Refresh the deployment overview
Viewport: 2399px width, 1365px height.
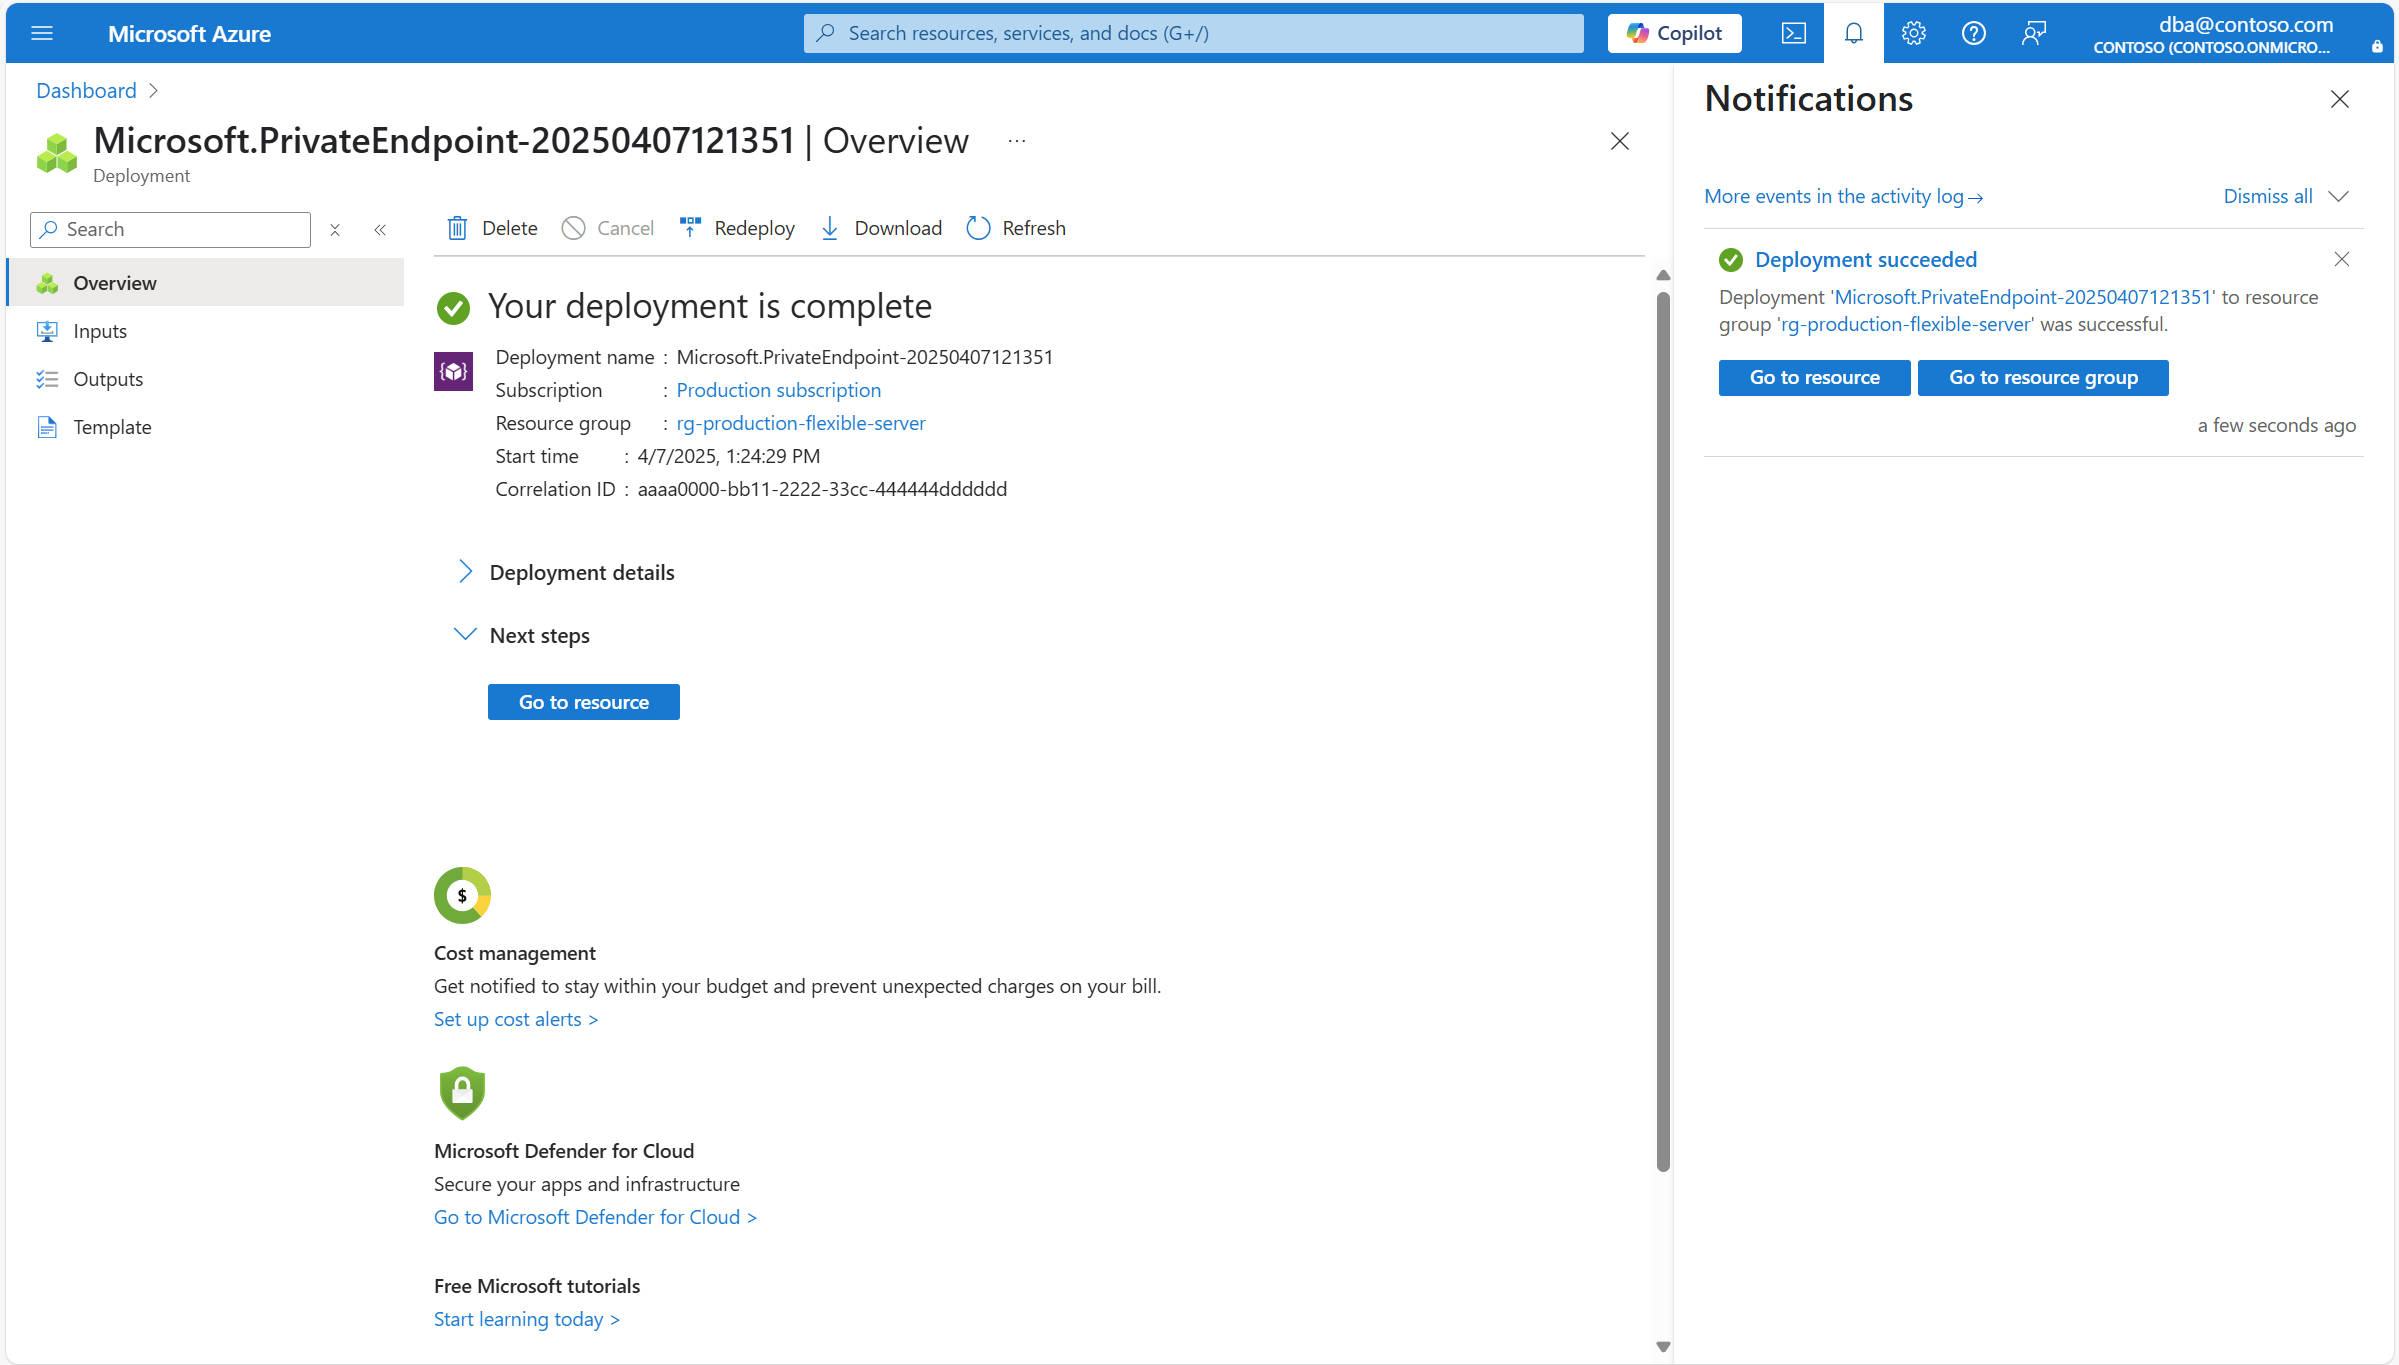pyautogui.click(x=1016, y=228)
